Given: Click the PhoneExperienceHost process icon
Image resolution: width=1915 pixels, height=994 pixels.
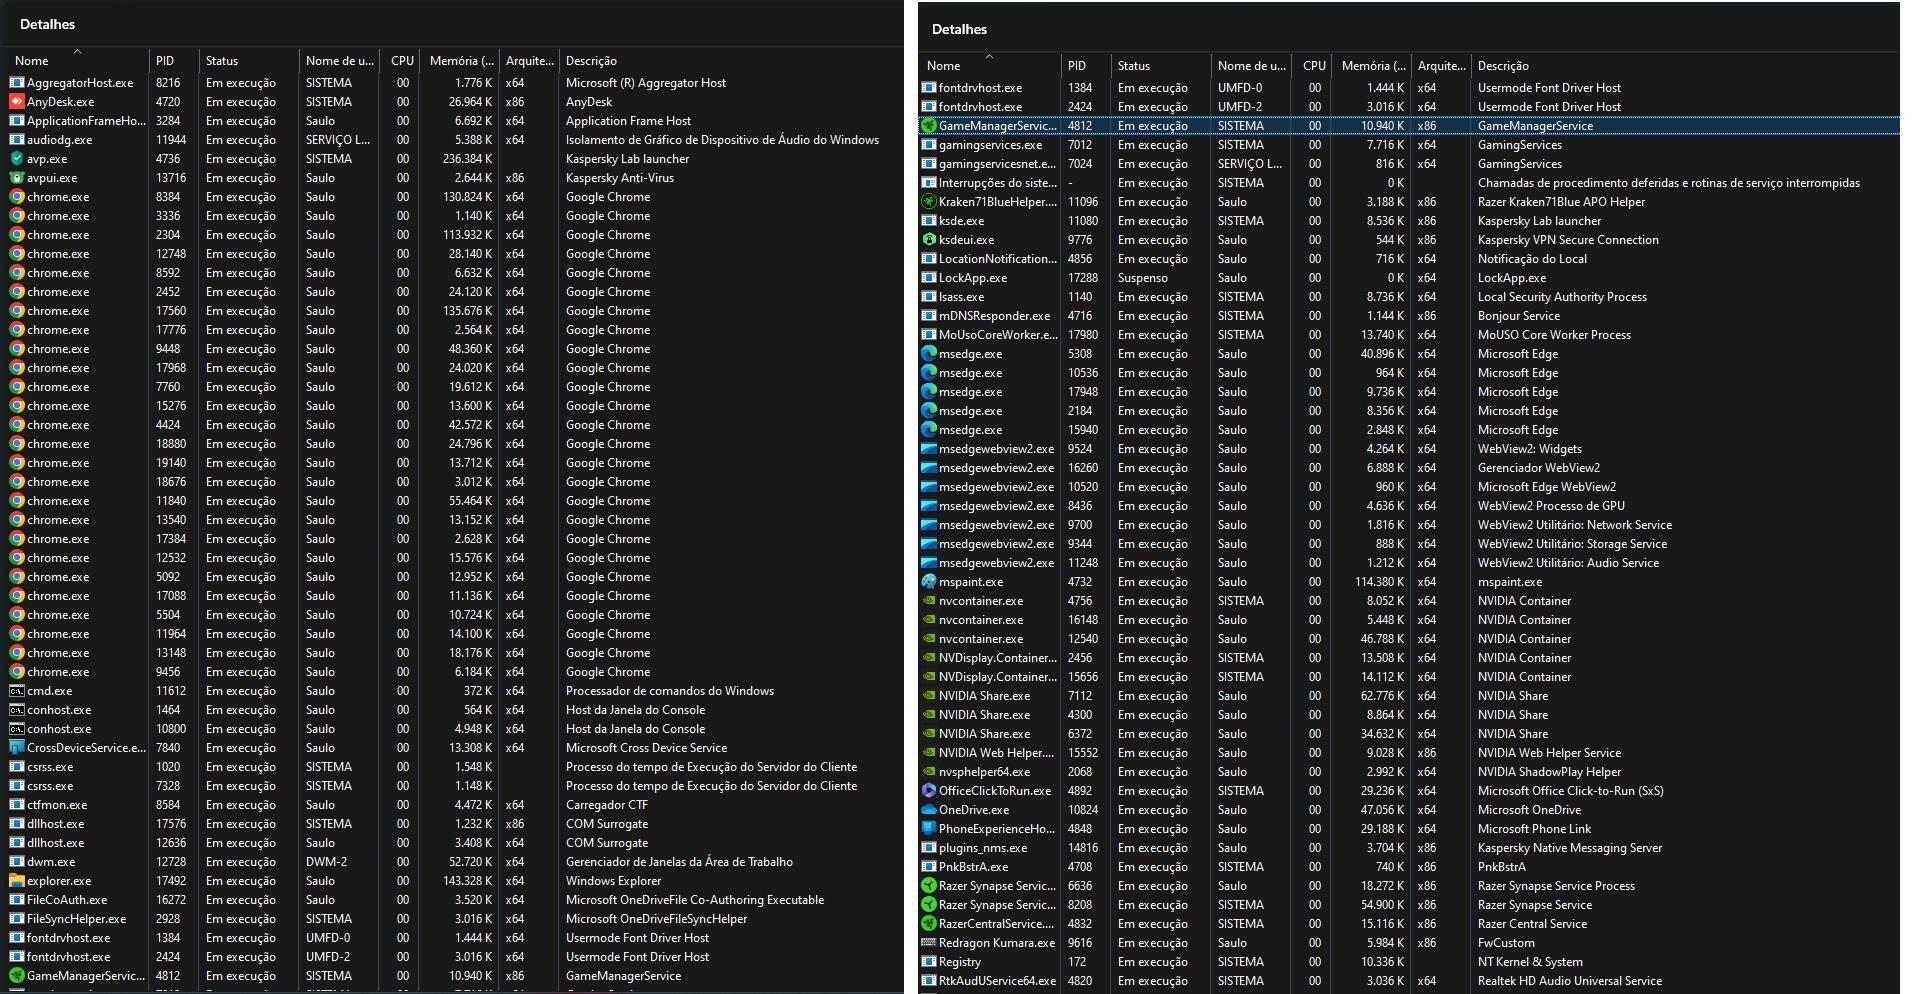Looking at the screenshot, I should click(x=929, y=829).
